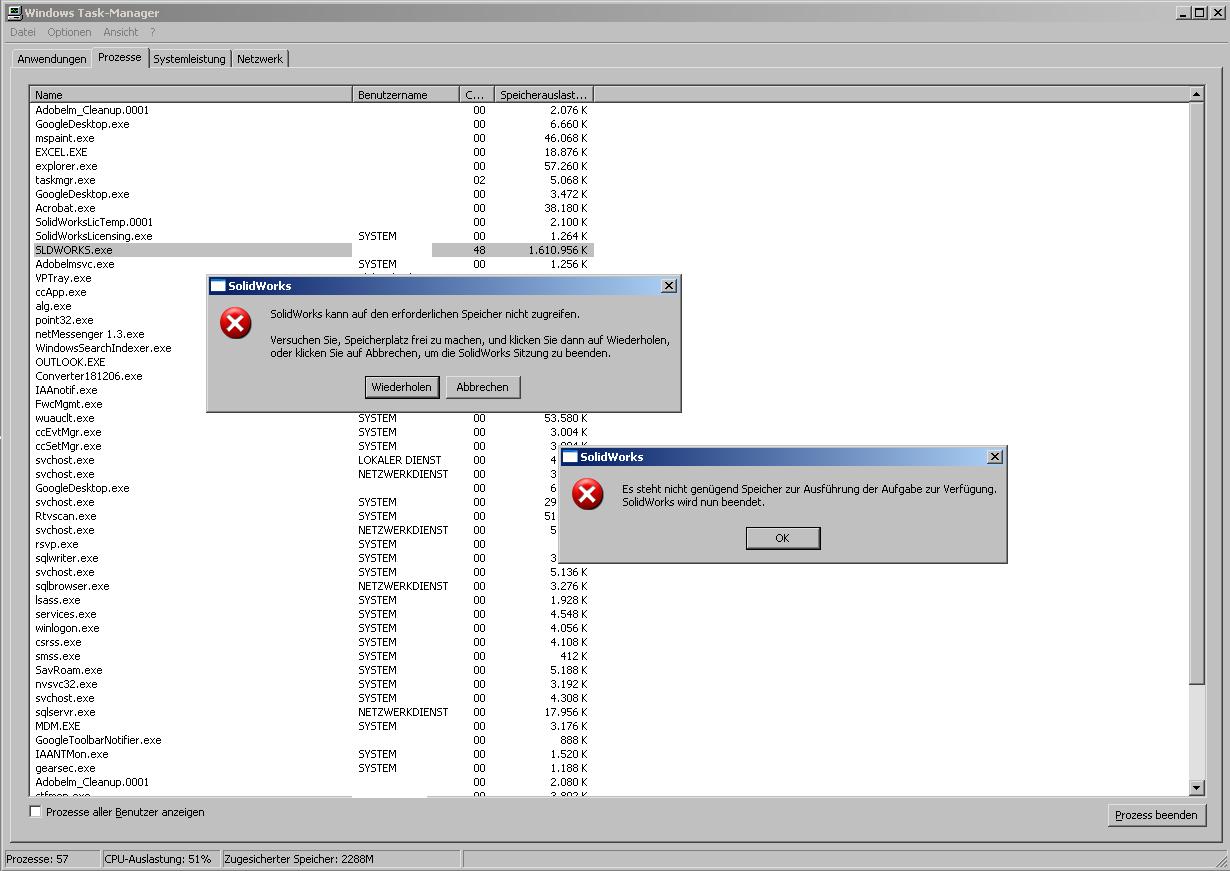Click the red error icon in Wiederholen dialog
The width and height of the screenshot is (1230, 871).
[x=236, y=323]
